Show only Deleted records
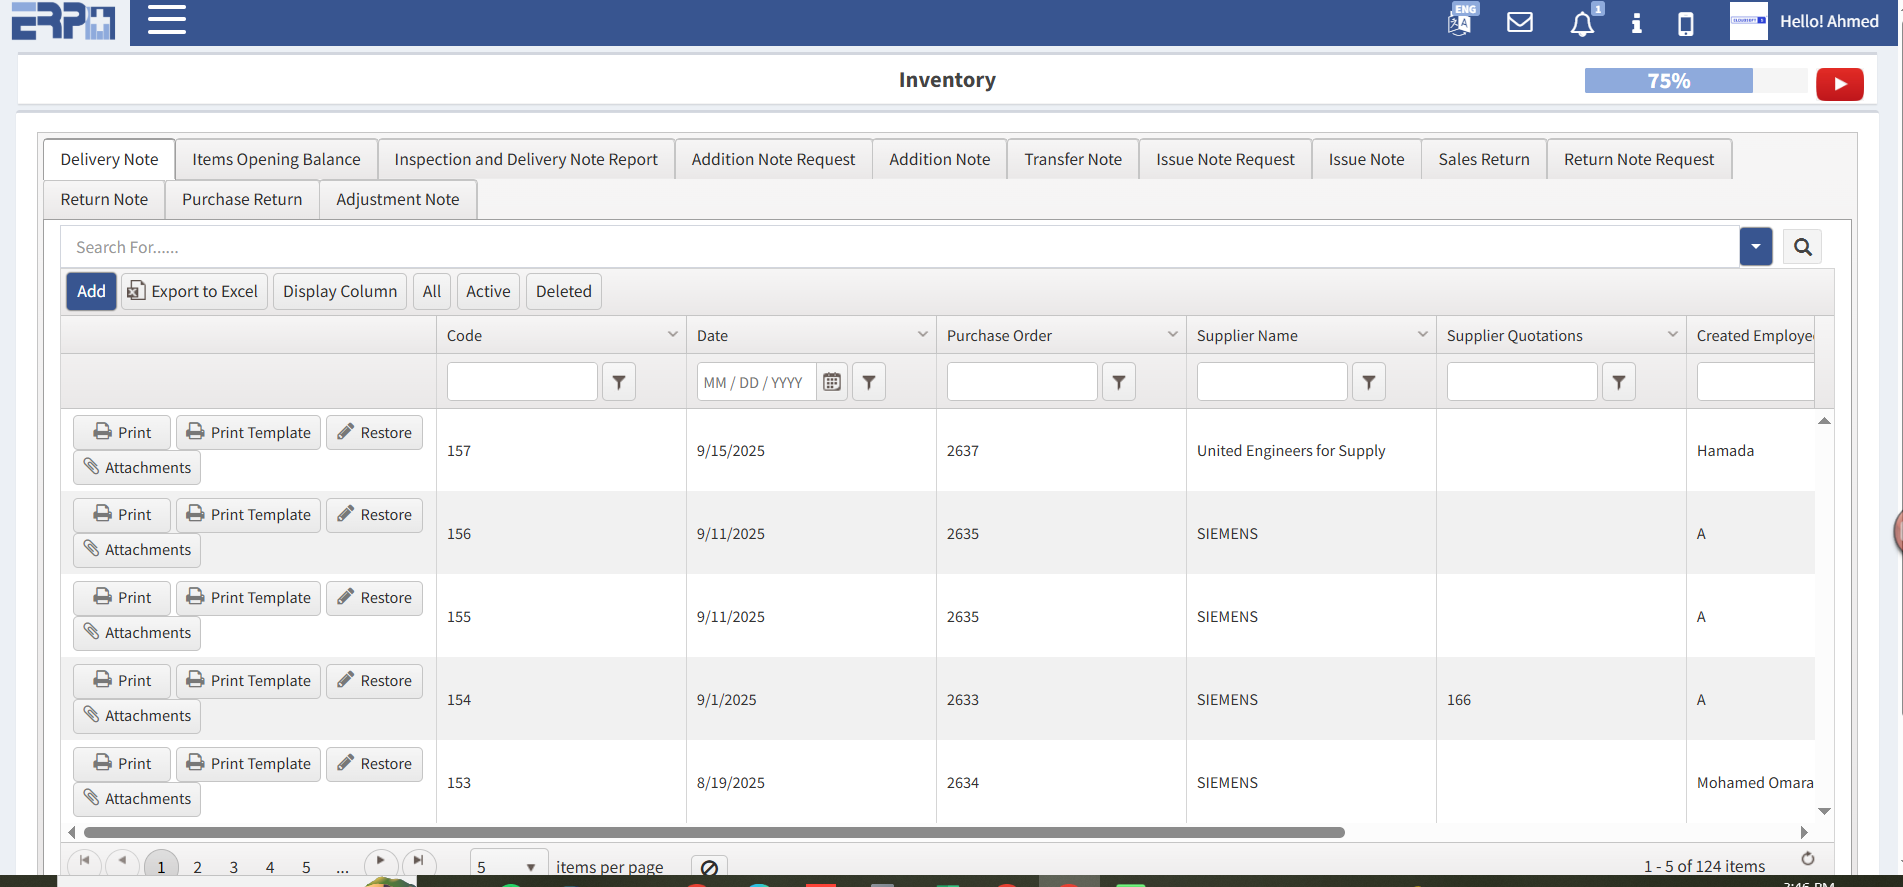 [x=563, y=292]
